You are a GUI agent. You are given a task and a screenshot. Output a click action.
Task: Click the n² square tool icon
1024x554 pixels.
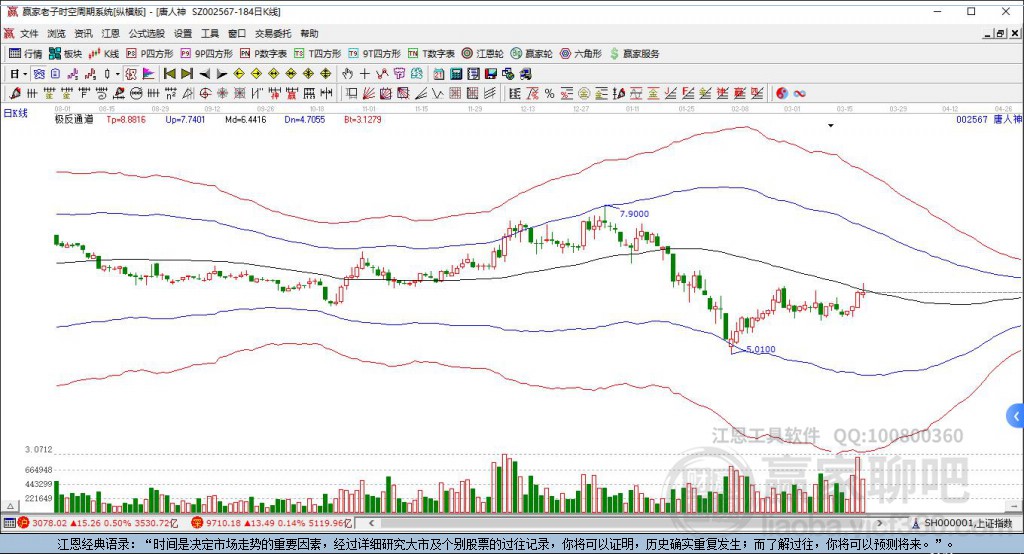coord(170,93)
